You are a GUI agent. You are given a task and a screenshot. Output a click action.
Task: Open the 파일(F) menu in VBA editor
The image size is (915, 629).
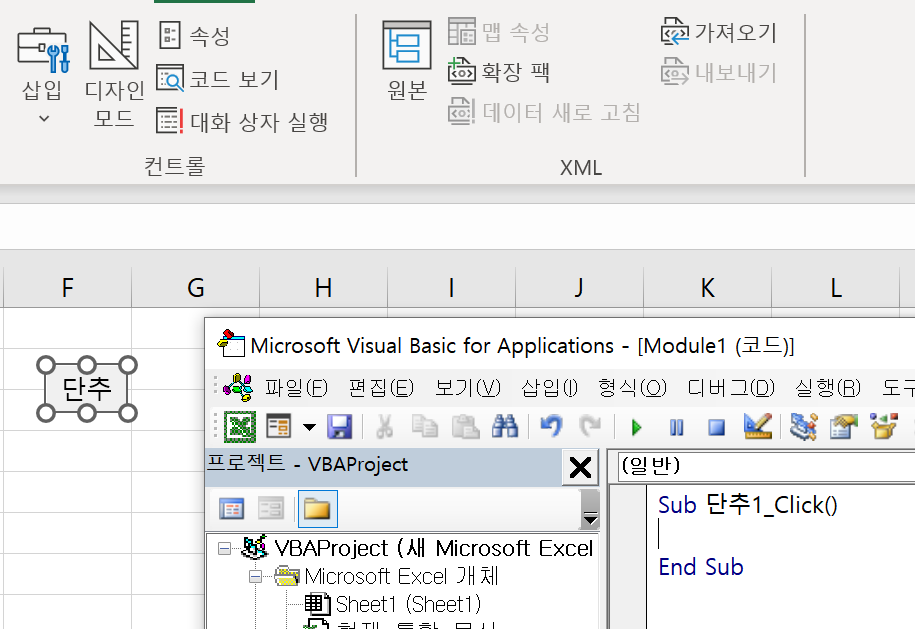[296, 387]
